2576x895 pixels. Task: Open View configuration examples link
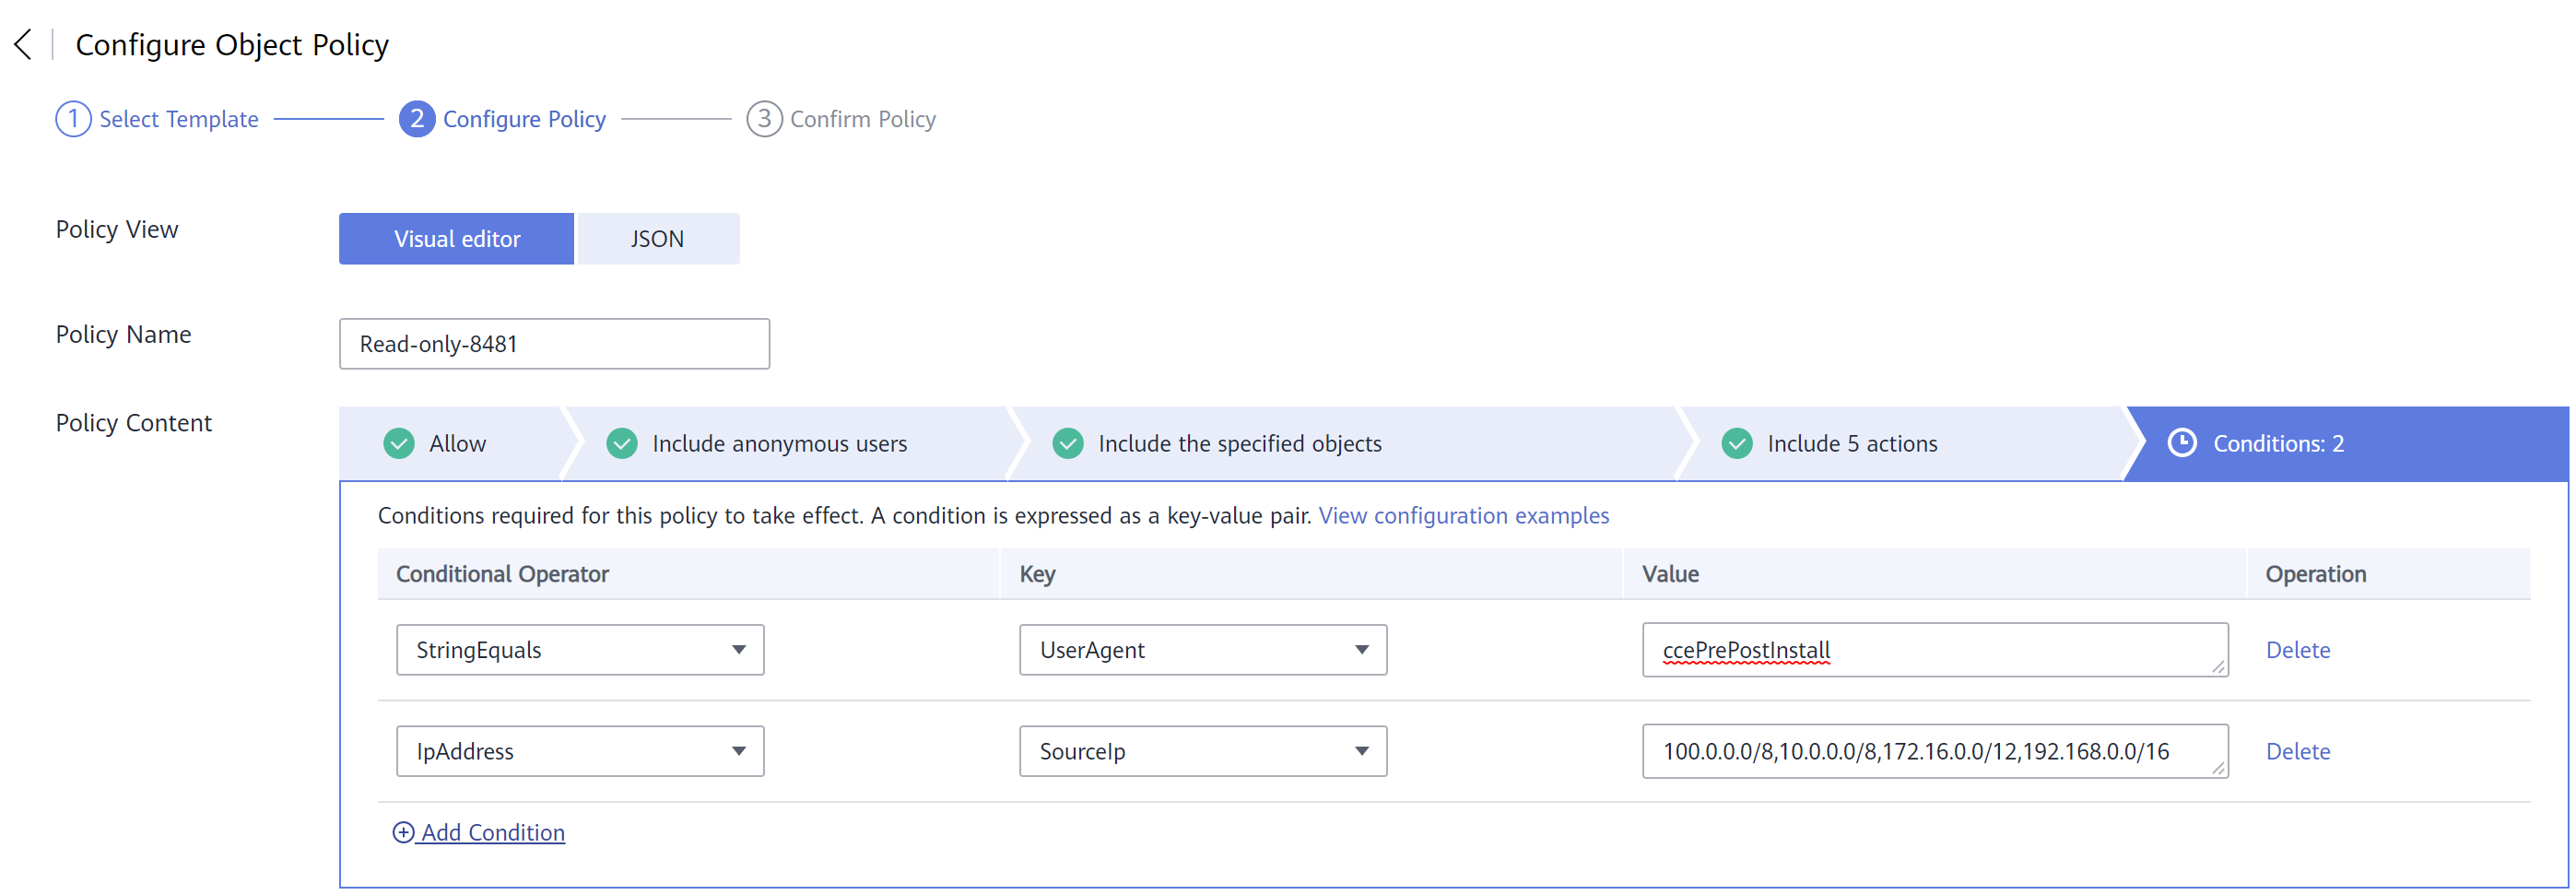pos(1464,515)
